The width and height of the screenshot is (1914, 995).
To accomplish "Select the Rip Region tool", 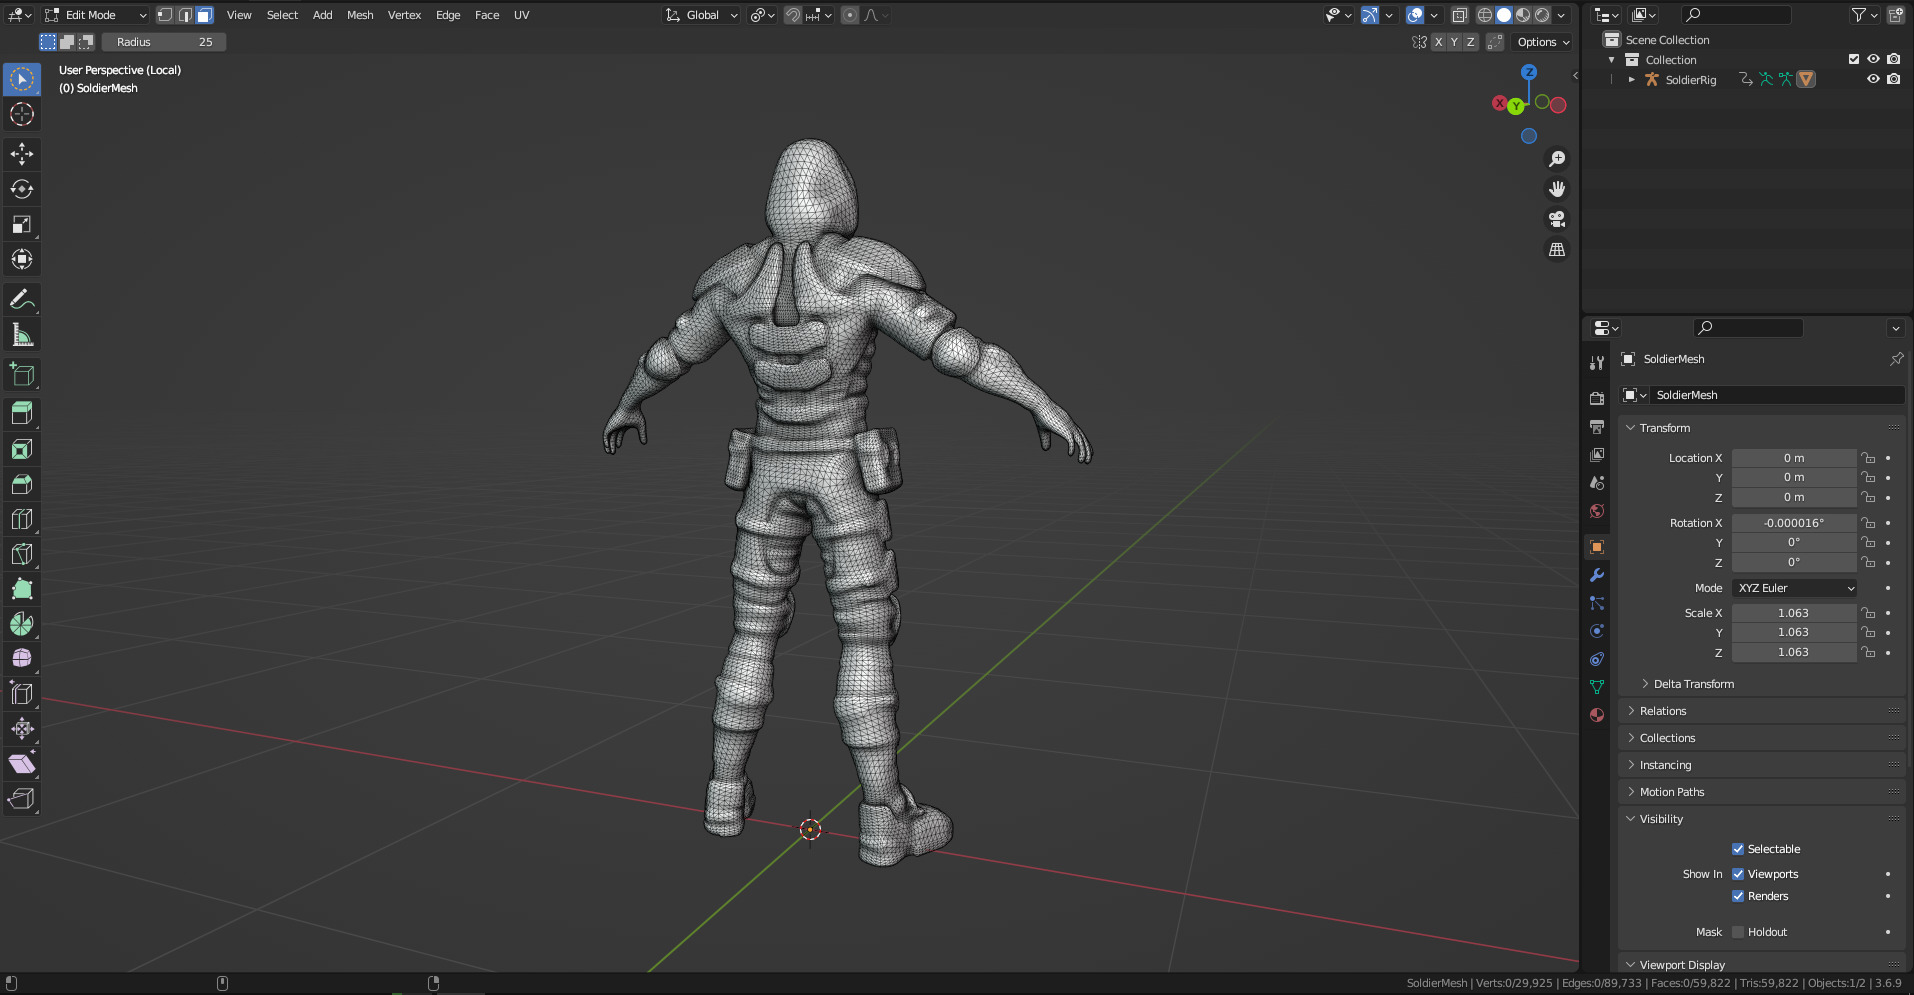I will 22,799.
